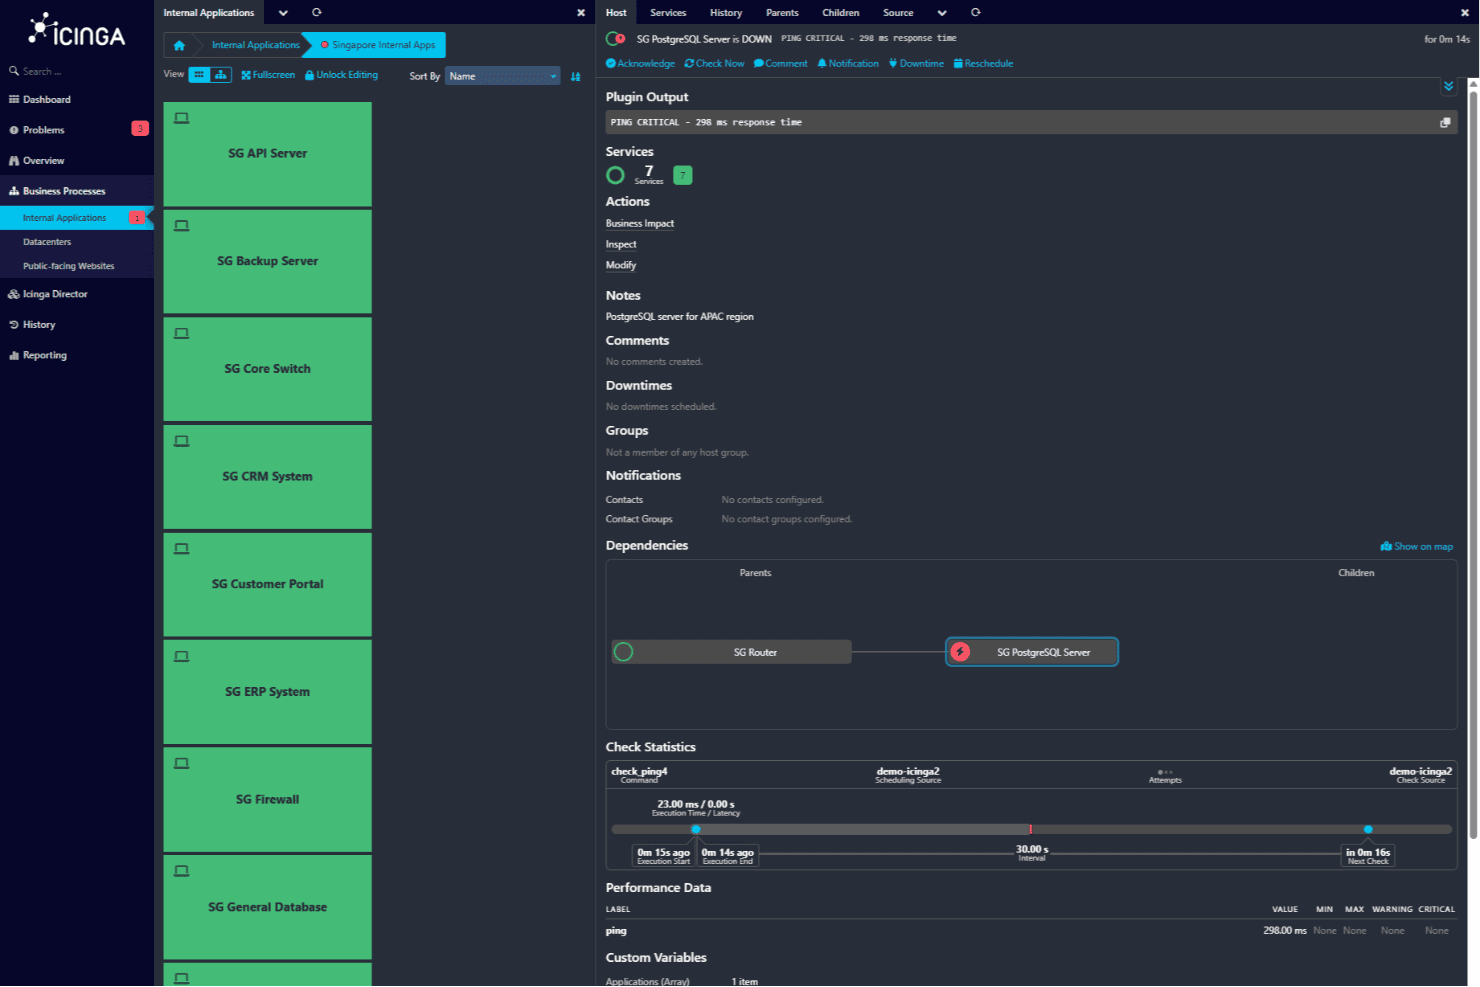The height and width of the screenshot is (987, 1480).
Task: Toggle the sort direction icon
Action: coord(575,77)
